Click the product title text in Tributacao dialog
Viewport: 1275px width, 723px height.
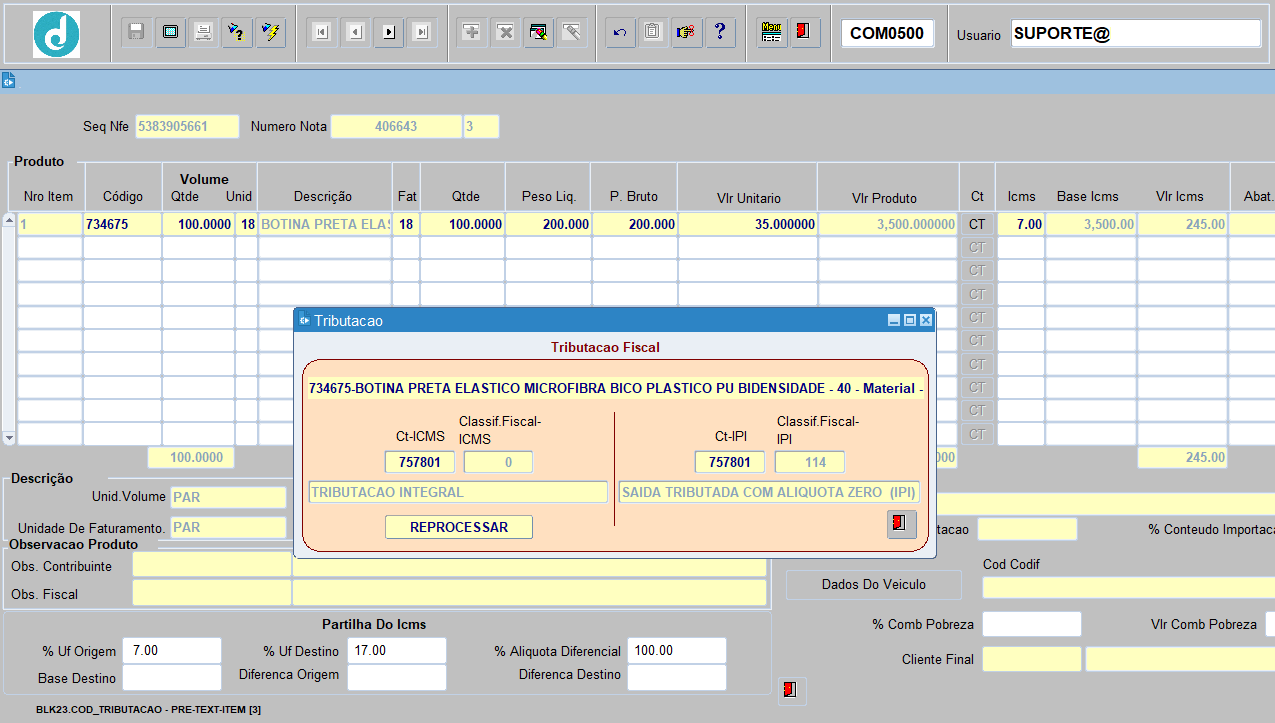(616, 388)
